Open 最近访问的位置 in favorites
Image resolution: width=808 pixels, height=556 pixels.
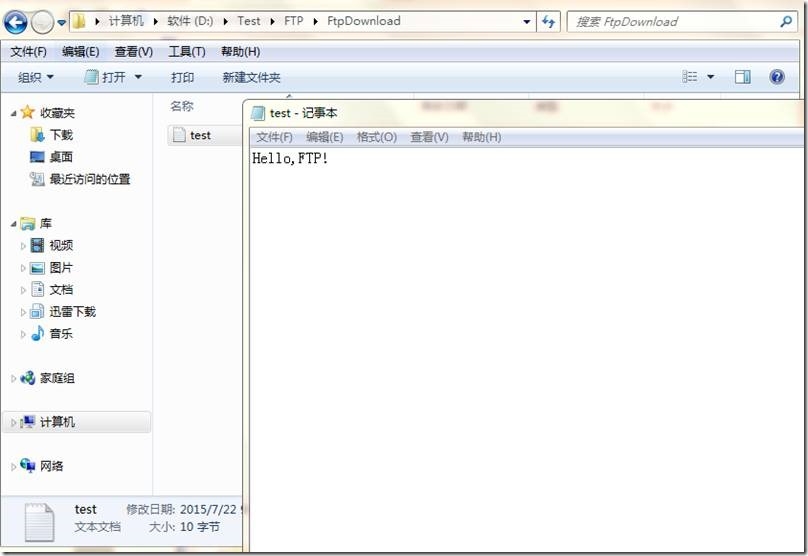90,179
